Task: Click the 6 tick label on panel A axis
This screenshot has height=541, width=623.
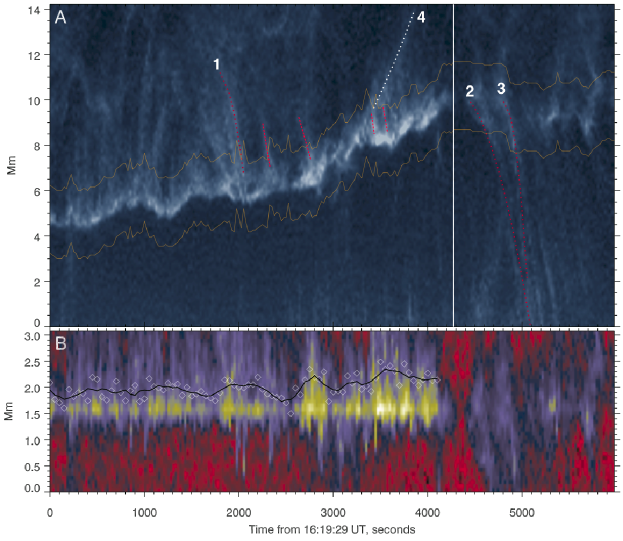Action: [x=37, y=191]
